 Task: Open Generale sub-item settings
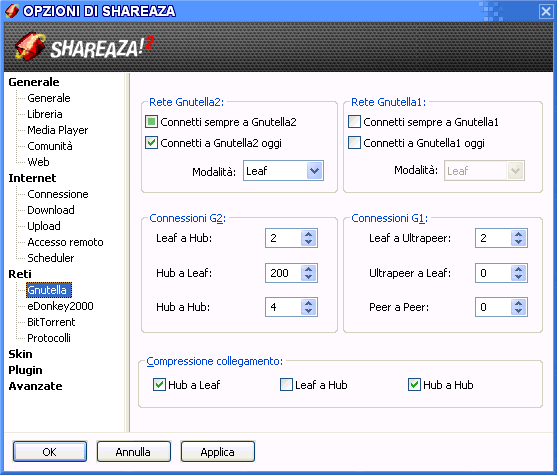point(49,98)
